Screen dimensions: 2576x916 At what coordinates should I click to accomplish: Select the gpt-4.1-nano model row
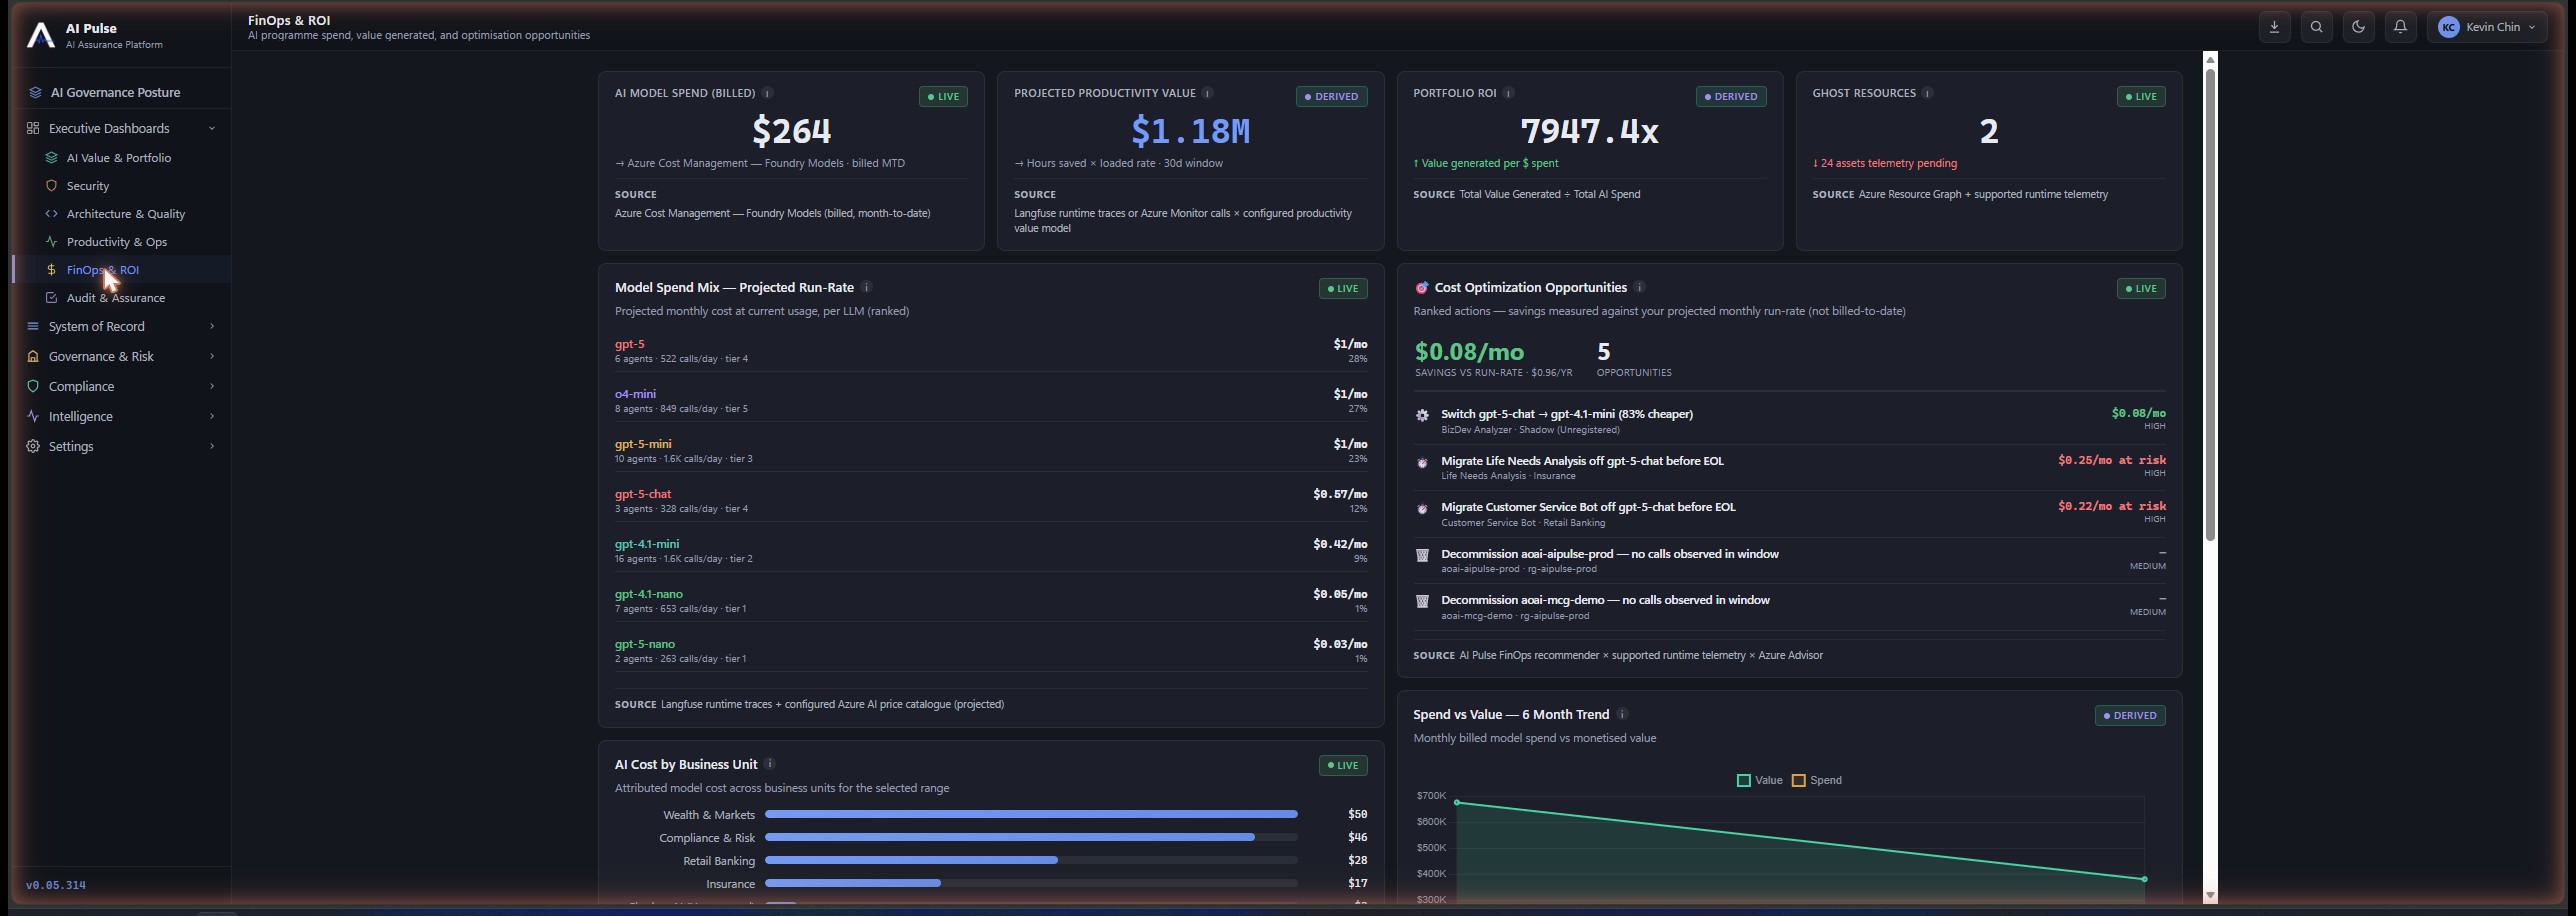[991, 600]
